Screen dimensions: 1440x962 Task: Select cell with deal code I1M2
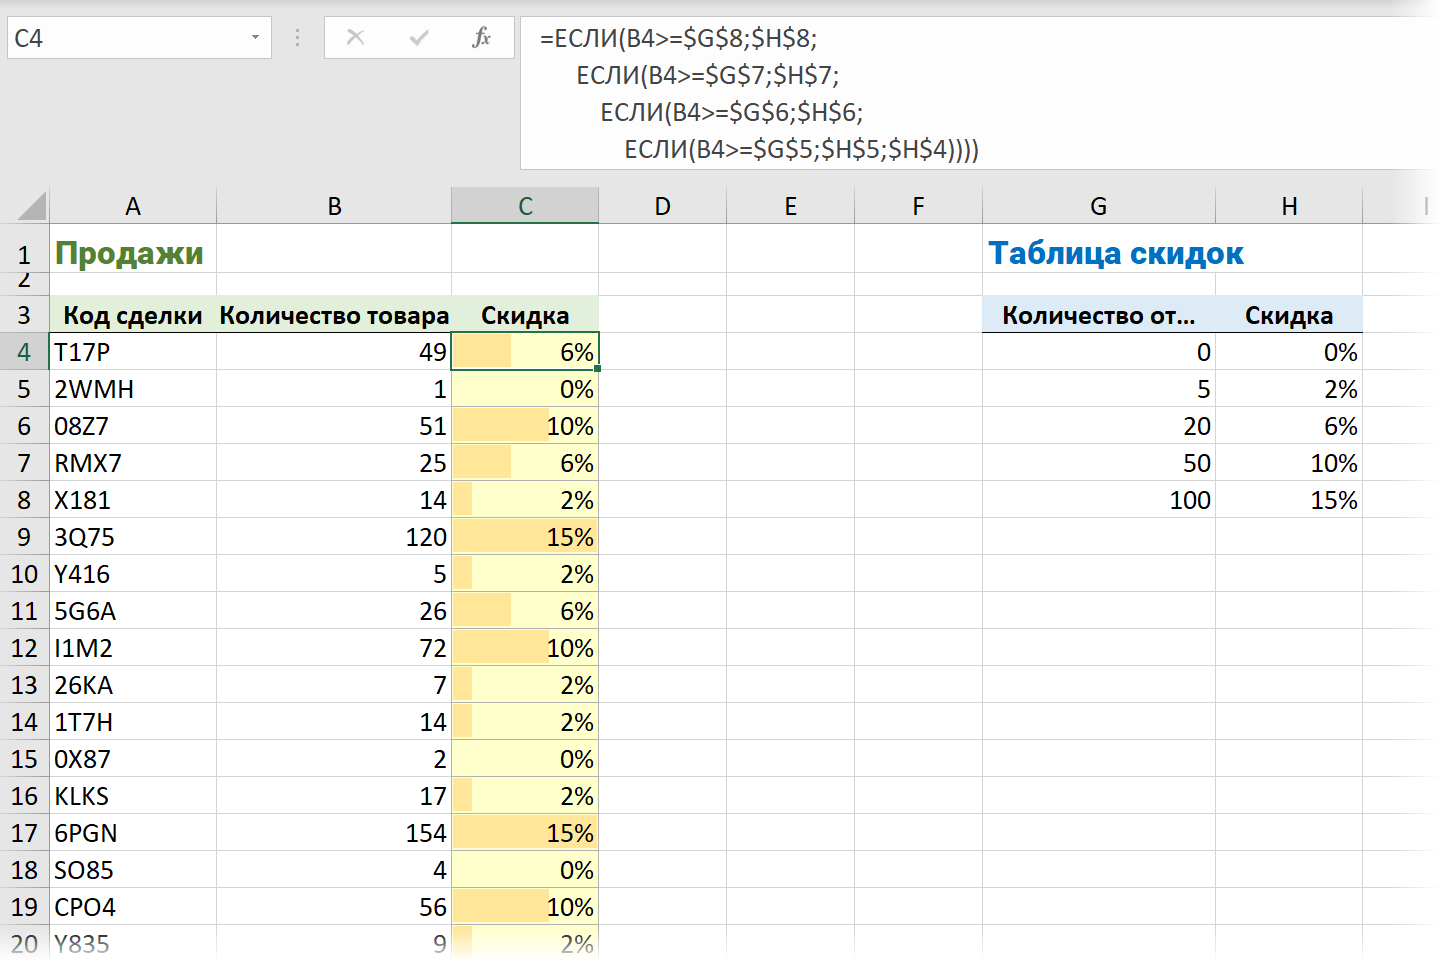point(133,648)
